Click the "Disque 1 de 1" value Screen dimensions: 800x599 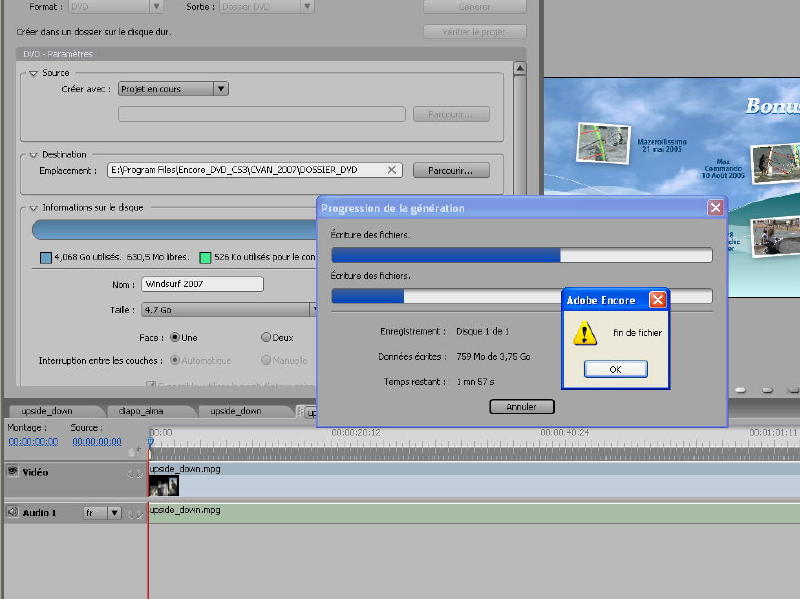483,332
